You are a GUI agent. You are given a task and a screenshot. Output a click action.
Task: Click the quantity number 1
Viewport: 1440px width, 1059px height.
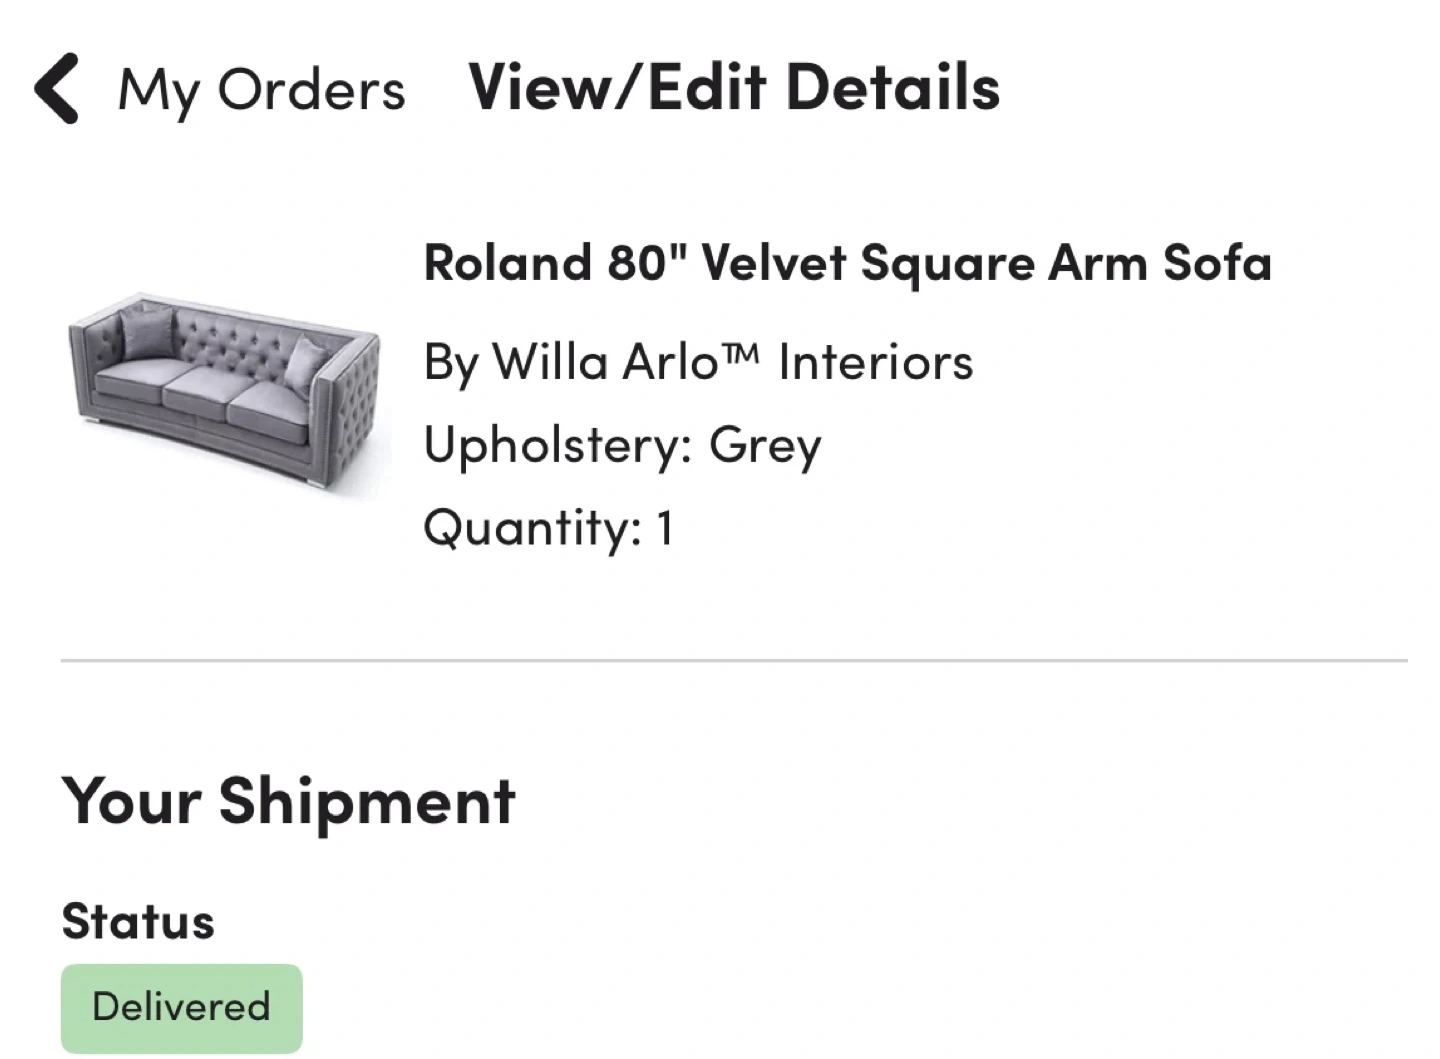pos(665,528)
